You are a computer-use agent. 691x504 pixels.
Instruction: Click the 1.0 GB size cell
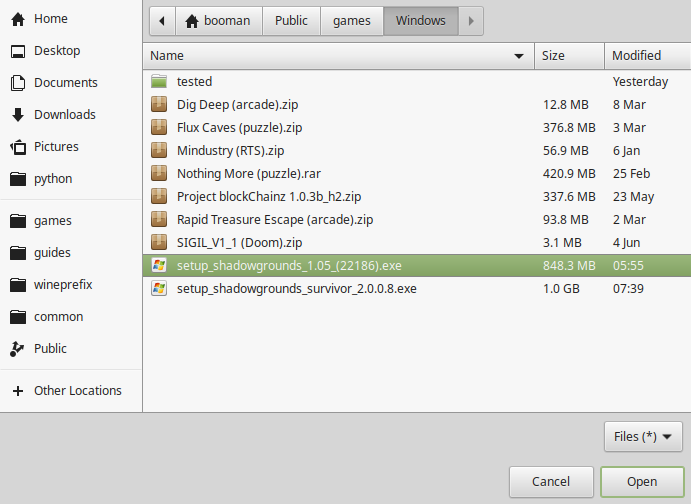click(561, 289)
